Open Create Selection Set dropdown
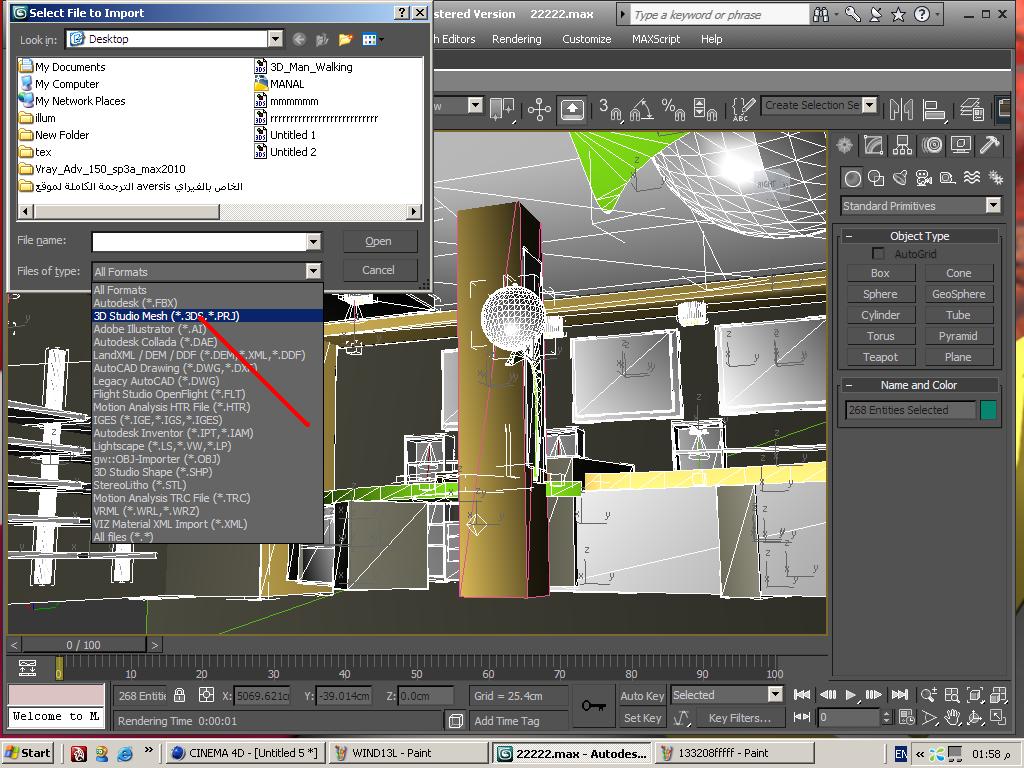This screenshot has height=768, width=1024. [x=869, y=104]
